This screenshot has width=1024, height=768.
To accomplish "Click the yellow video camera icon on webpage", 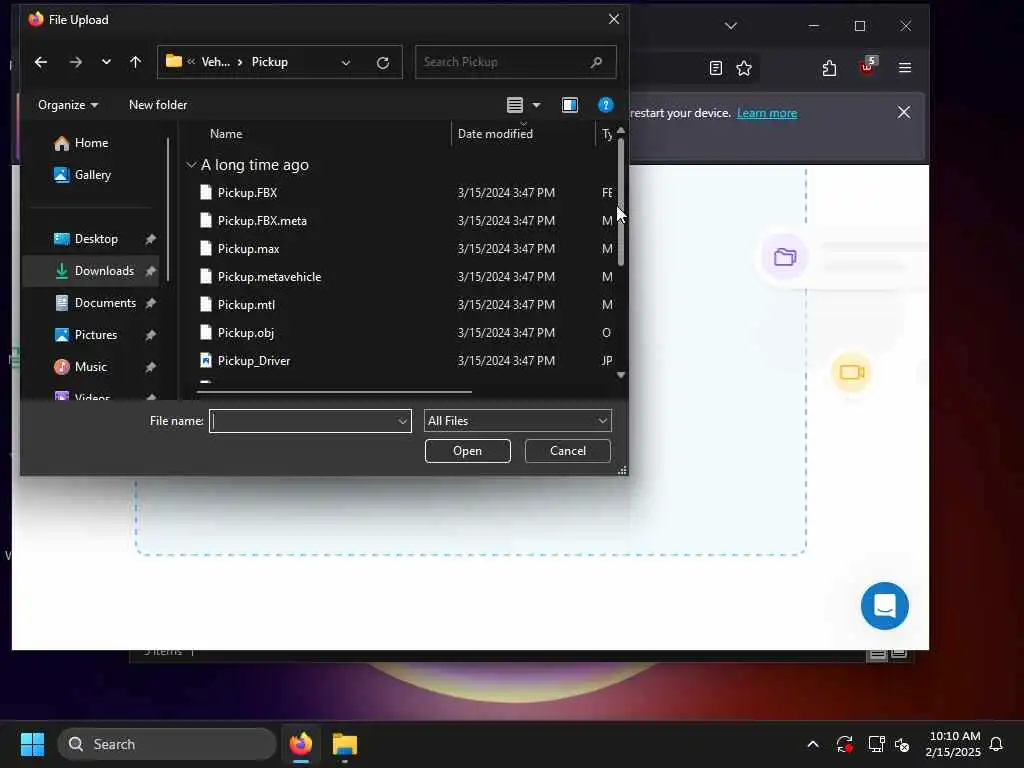I will coord(852,373).
